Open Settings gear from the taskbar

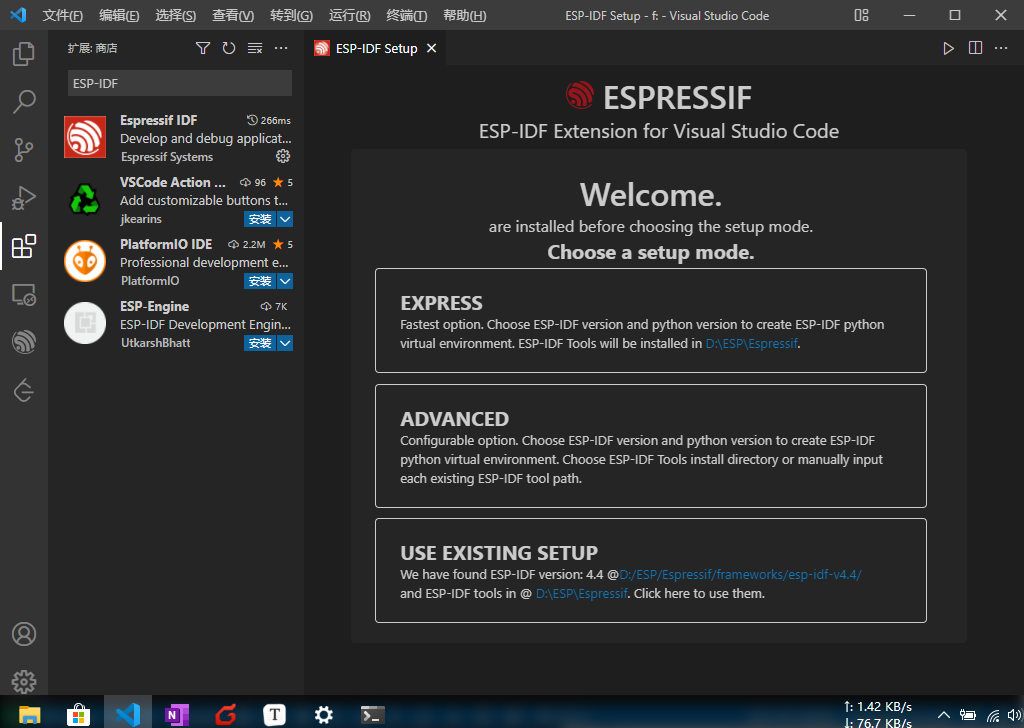323,714
